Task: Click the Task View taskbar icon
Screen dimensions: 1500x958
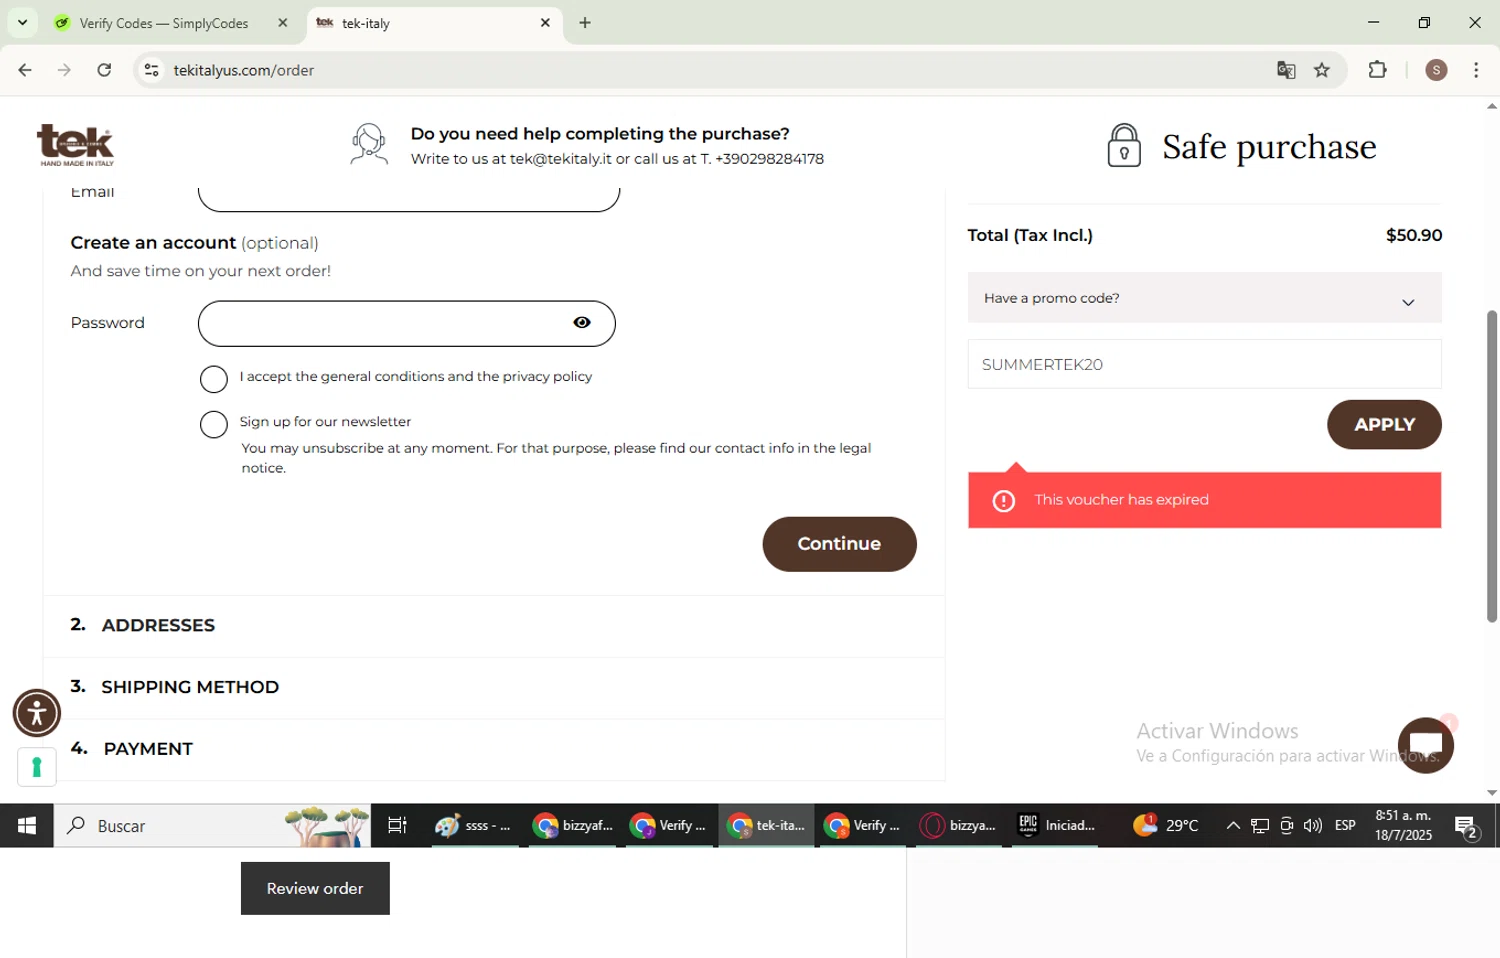Action: click(x=397, y=825)
